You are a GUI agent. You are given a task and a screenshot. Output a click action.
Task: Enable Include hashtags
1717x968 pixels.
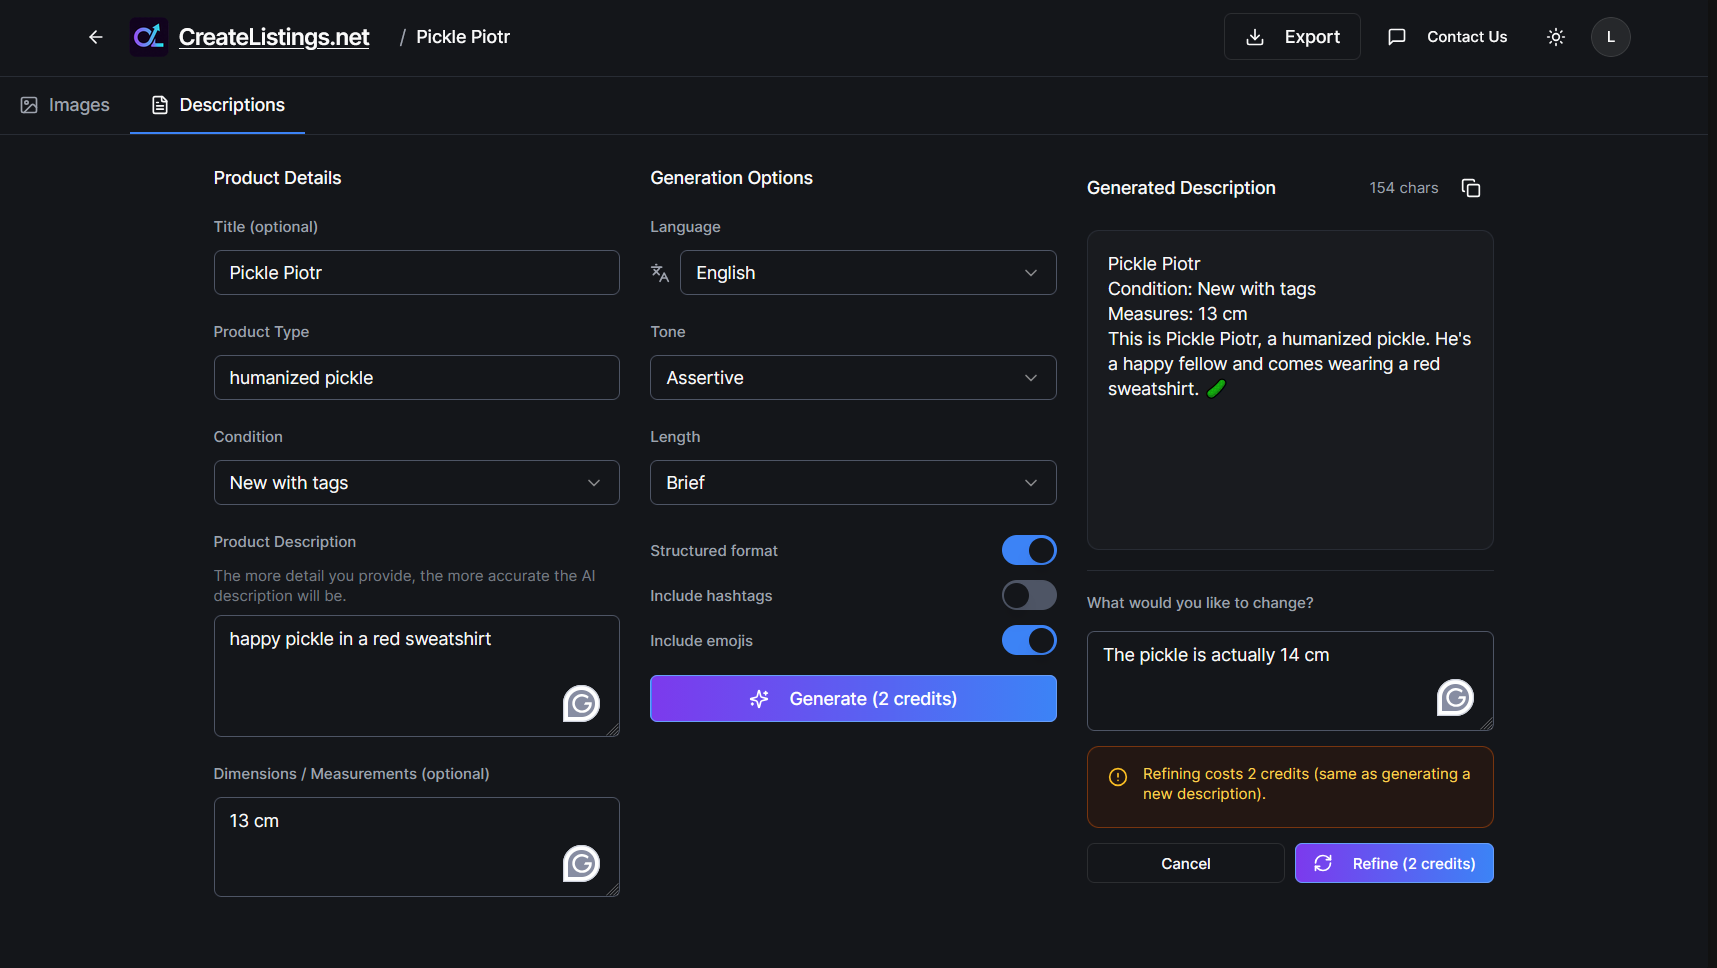point(1028,595)
